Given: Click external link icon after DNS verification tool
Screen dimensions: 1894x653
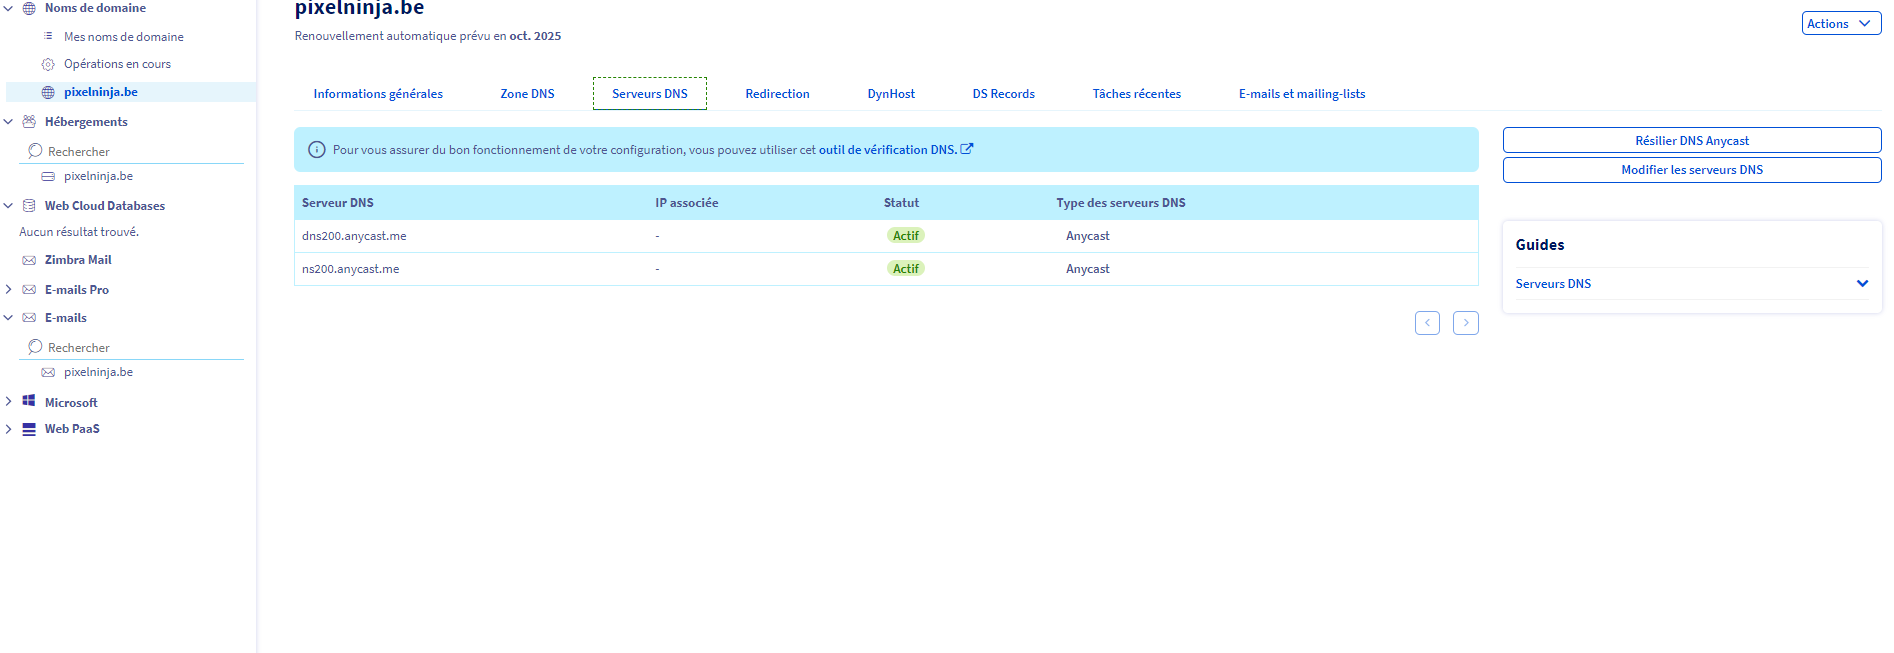Looking at the screenshot, I should pos(967,149).
